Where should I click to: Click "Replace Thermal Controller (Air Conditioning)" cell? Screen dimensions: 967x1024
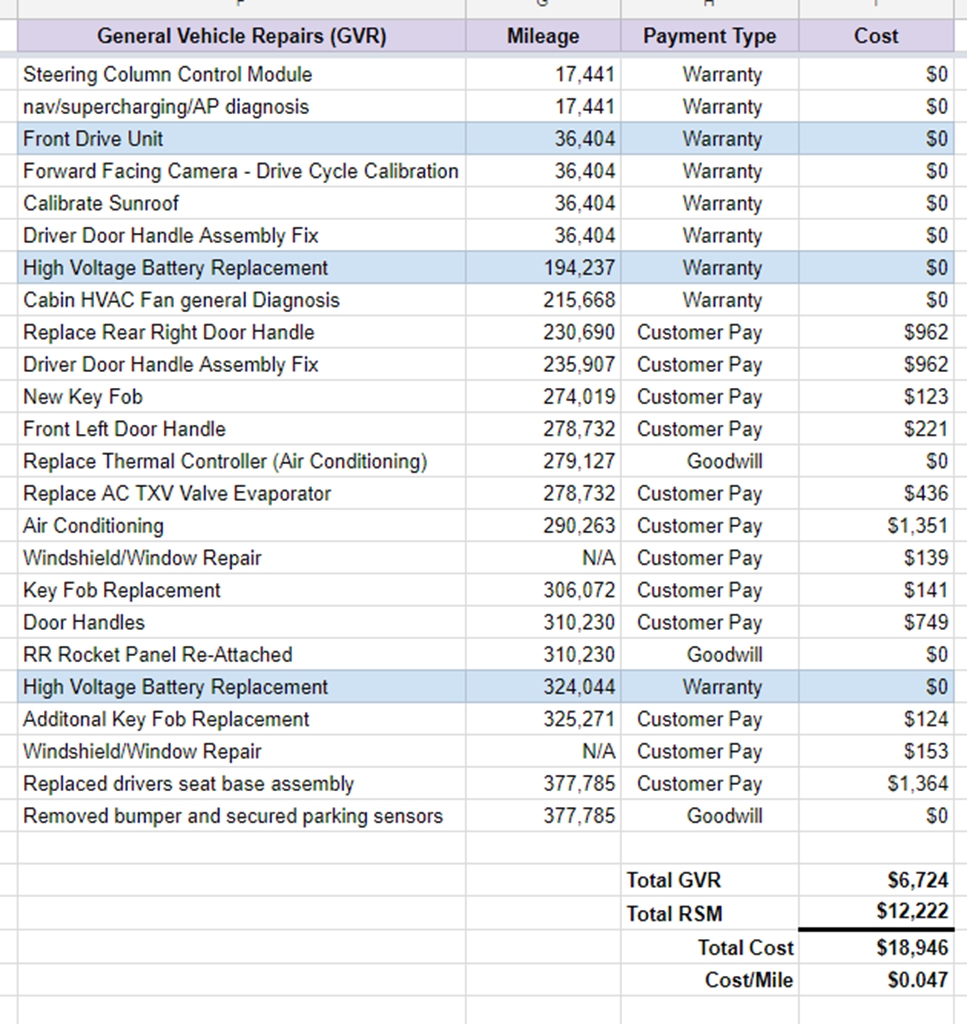[242, 461]
